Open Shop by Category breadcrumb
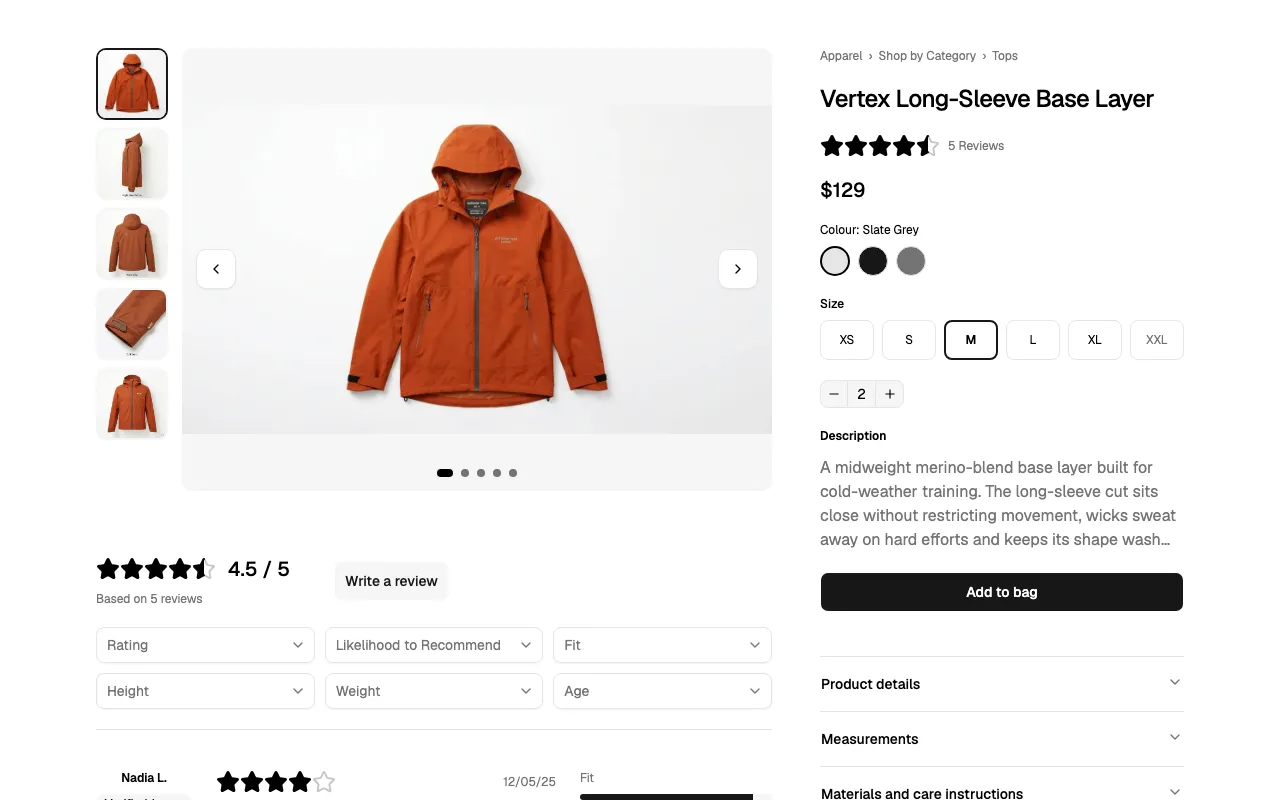The image size is (1280, 800). tap(927, 56)
